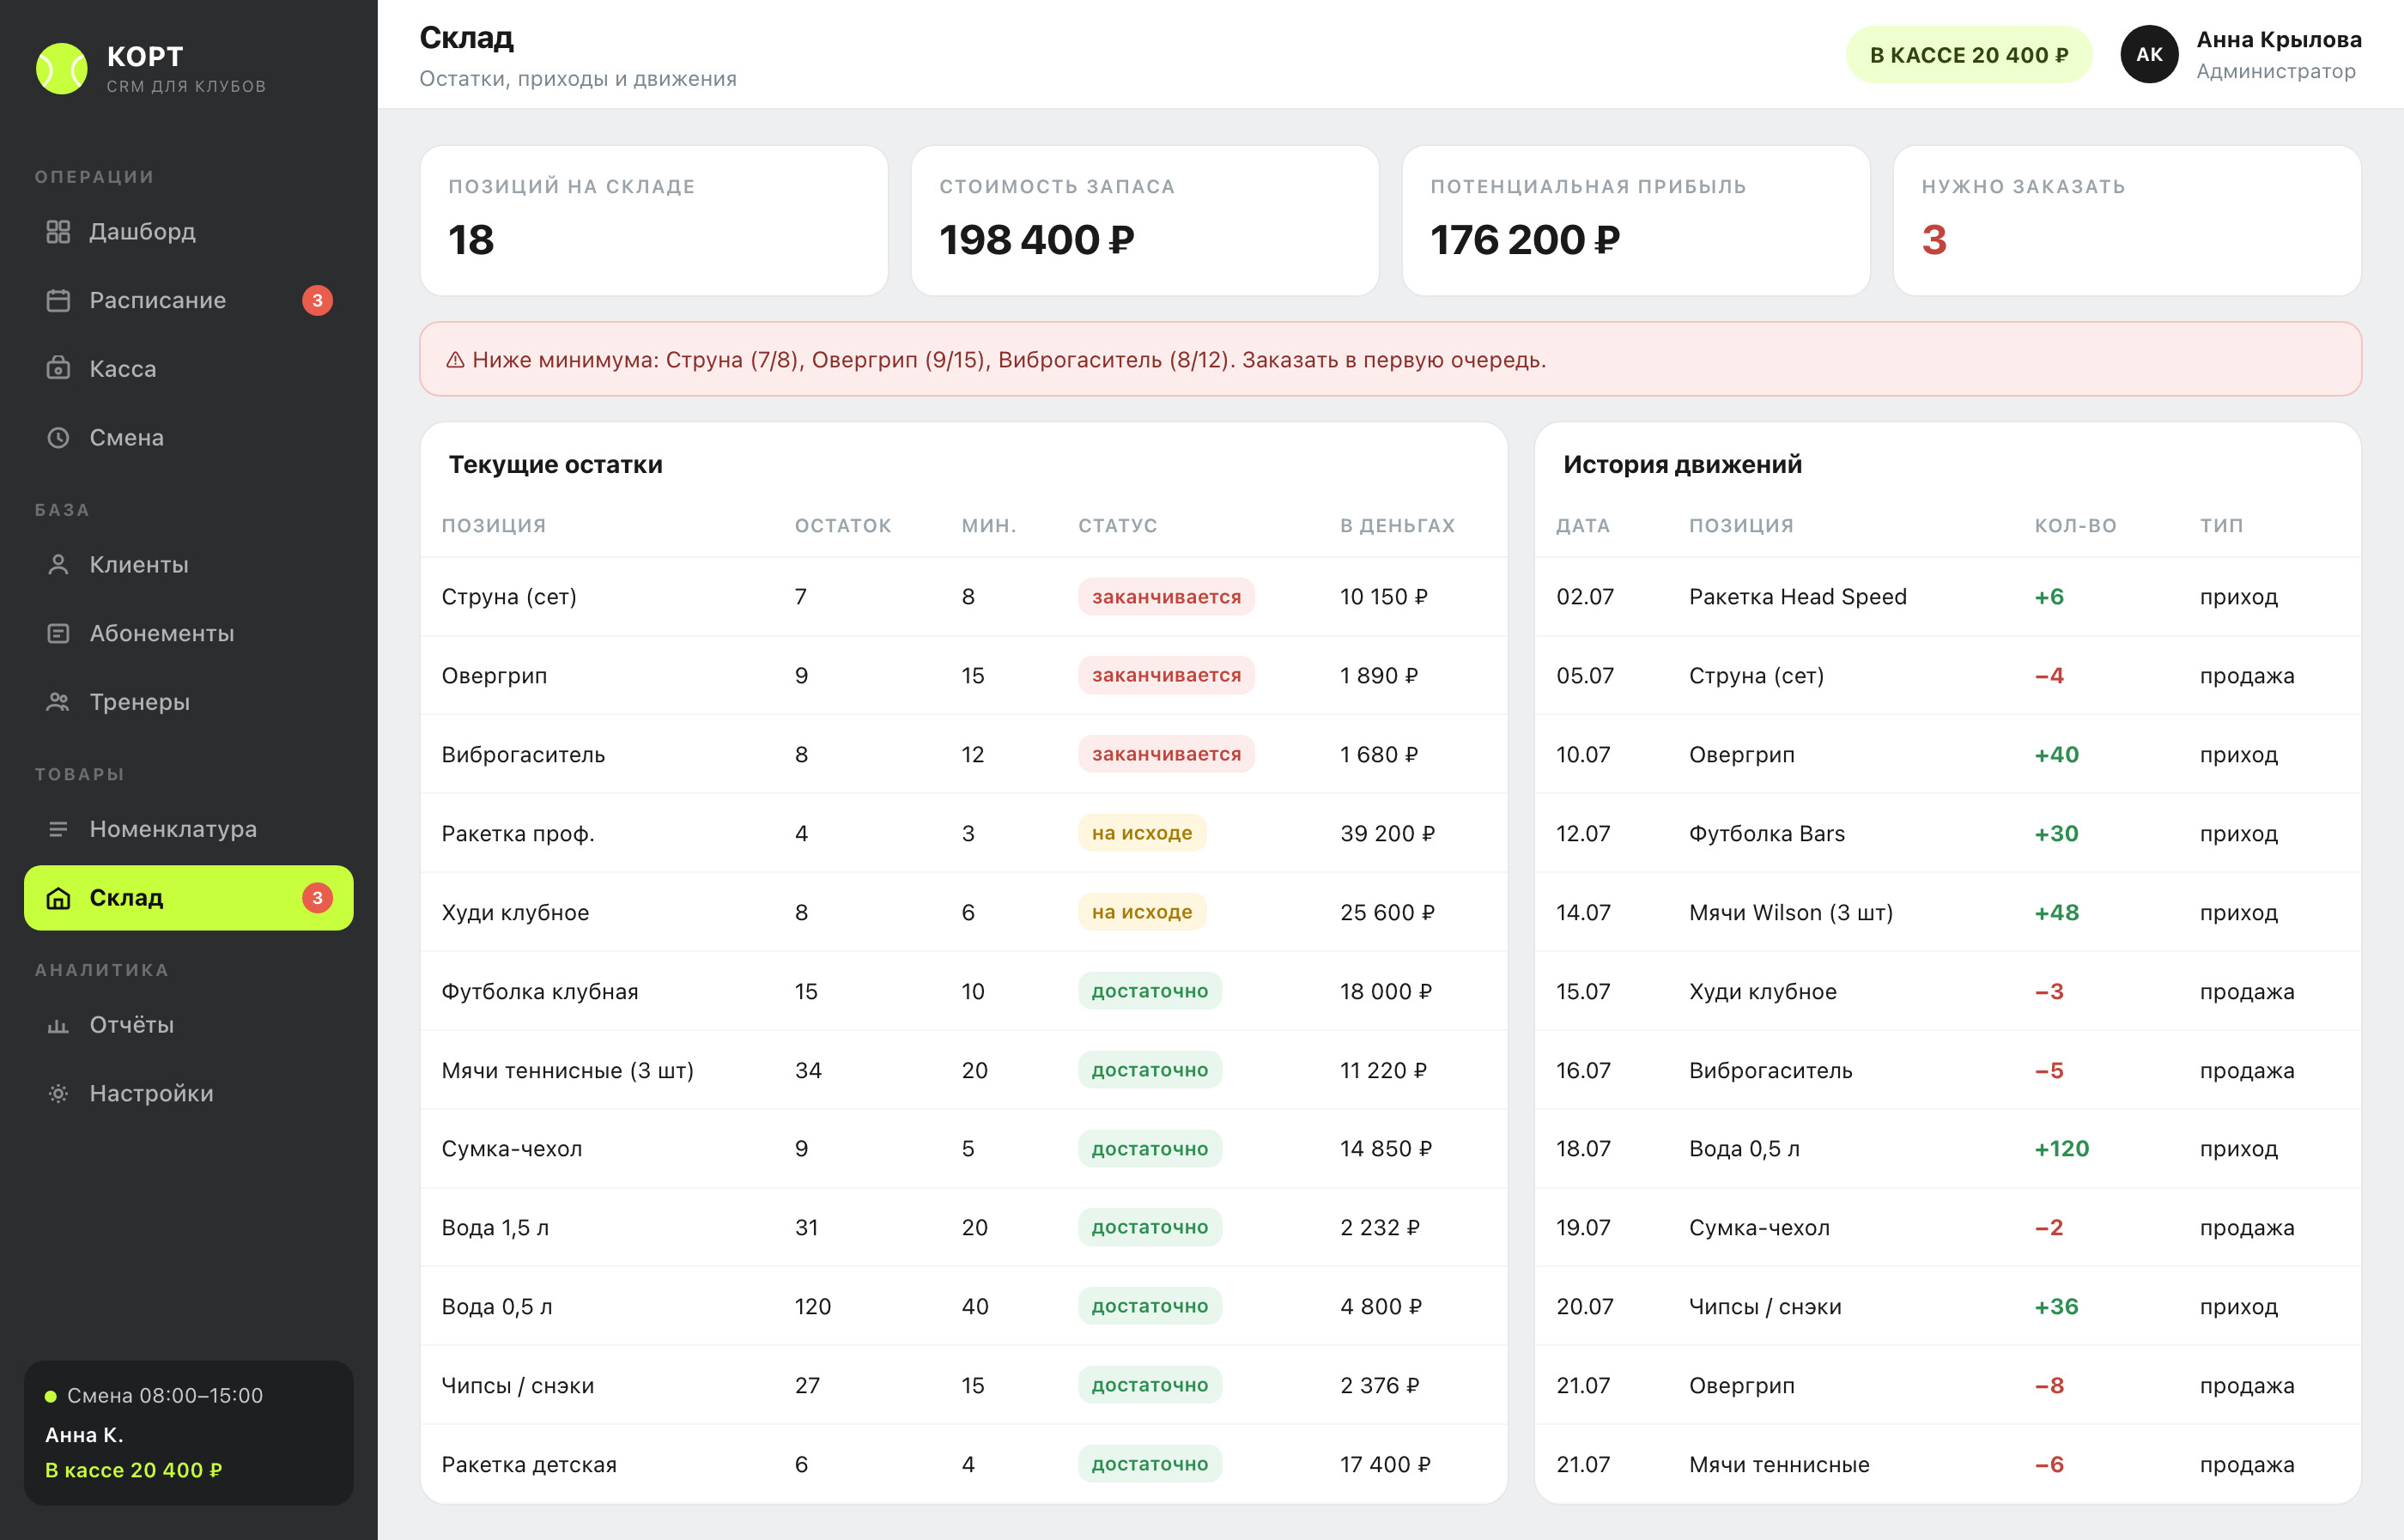Click the Дашборд grid icon
Viewport: 2404px width, 1540px height.
point(58,232)
